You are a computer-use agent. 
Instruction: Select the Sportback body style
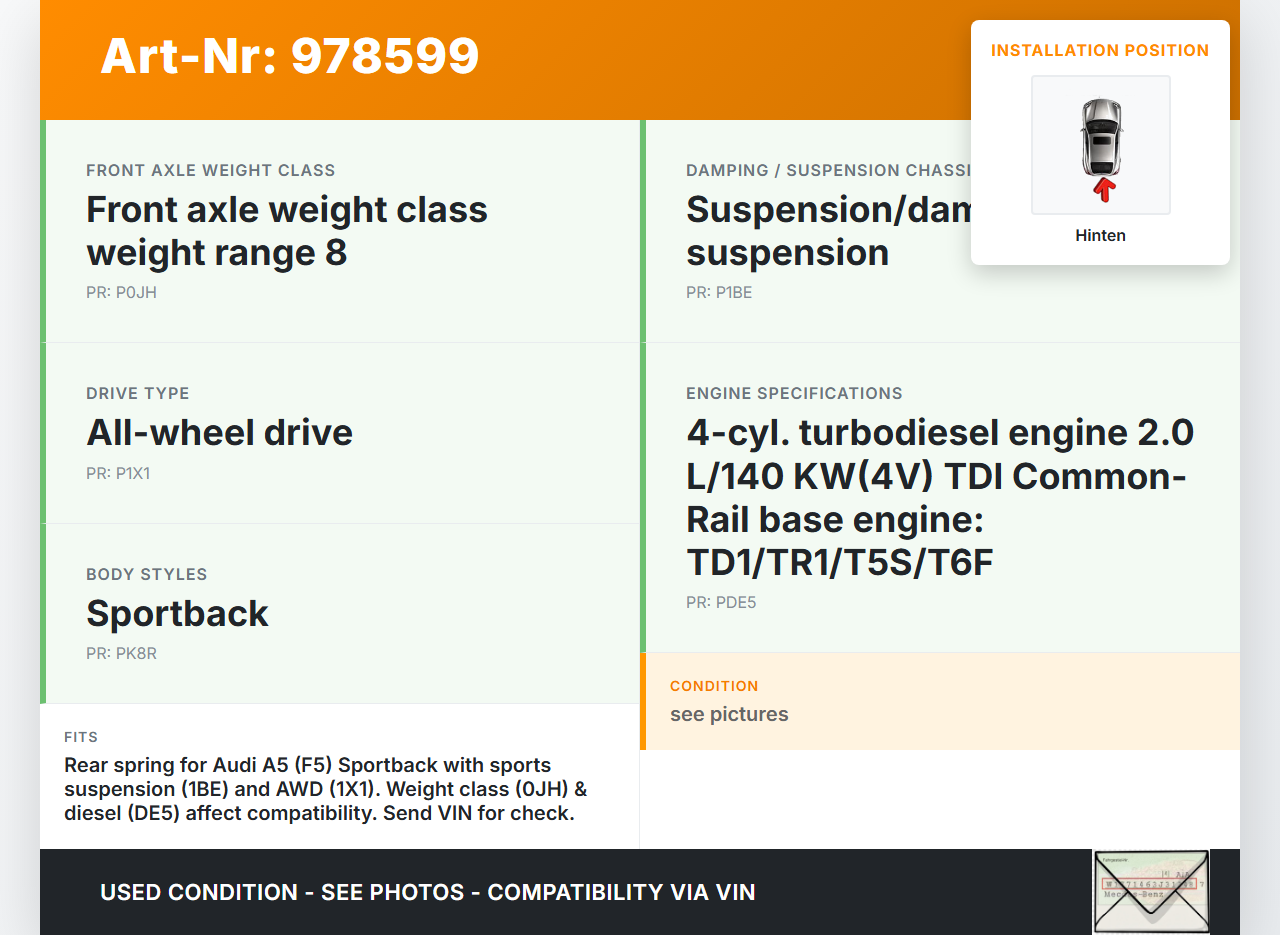[x=178, y=613]
